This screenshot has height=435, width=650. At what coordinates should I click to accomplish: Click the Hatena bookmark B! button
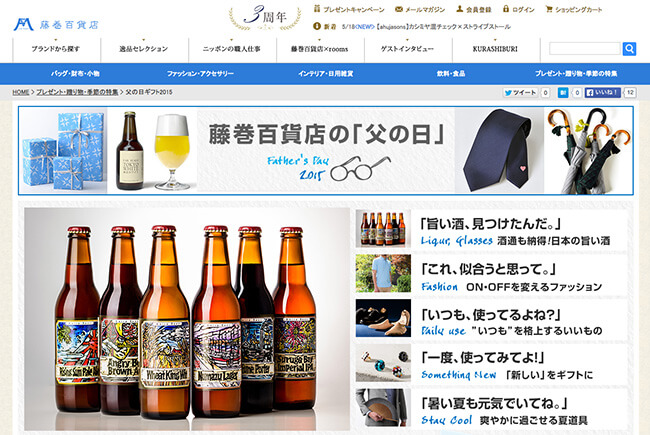[564, 92]
